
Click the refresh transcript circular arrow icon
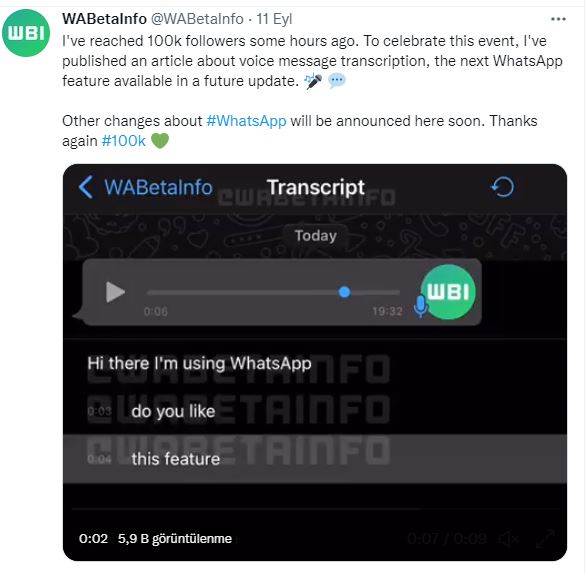(502, 186)
